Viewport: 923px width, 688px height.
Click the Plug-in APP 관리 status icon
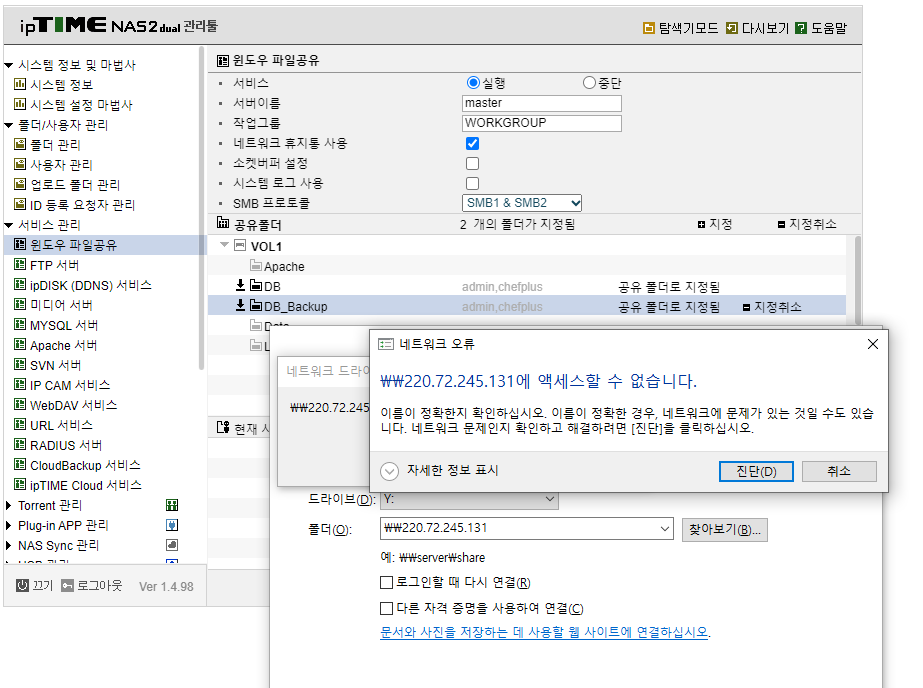point(172,525)
